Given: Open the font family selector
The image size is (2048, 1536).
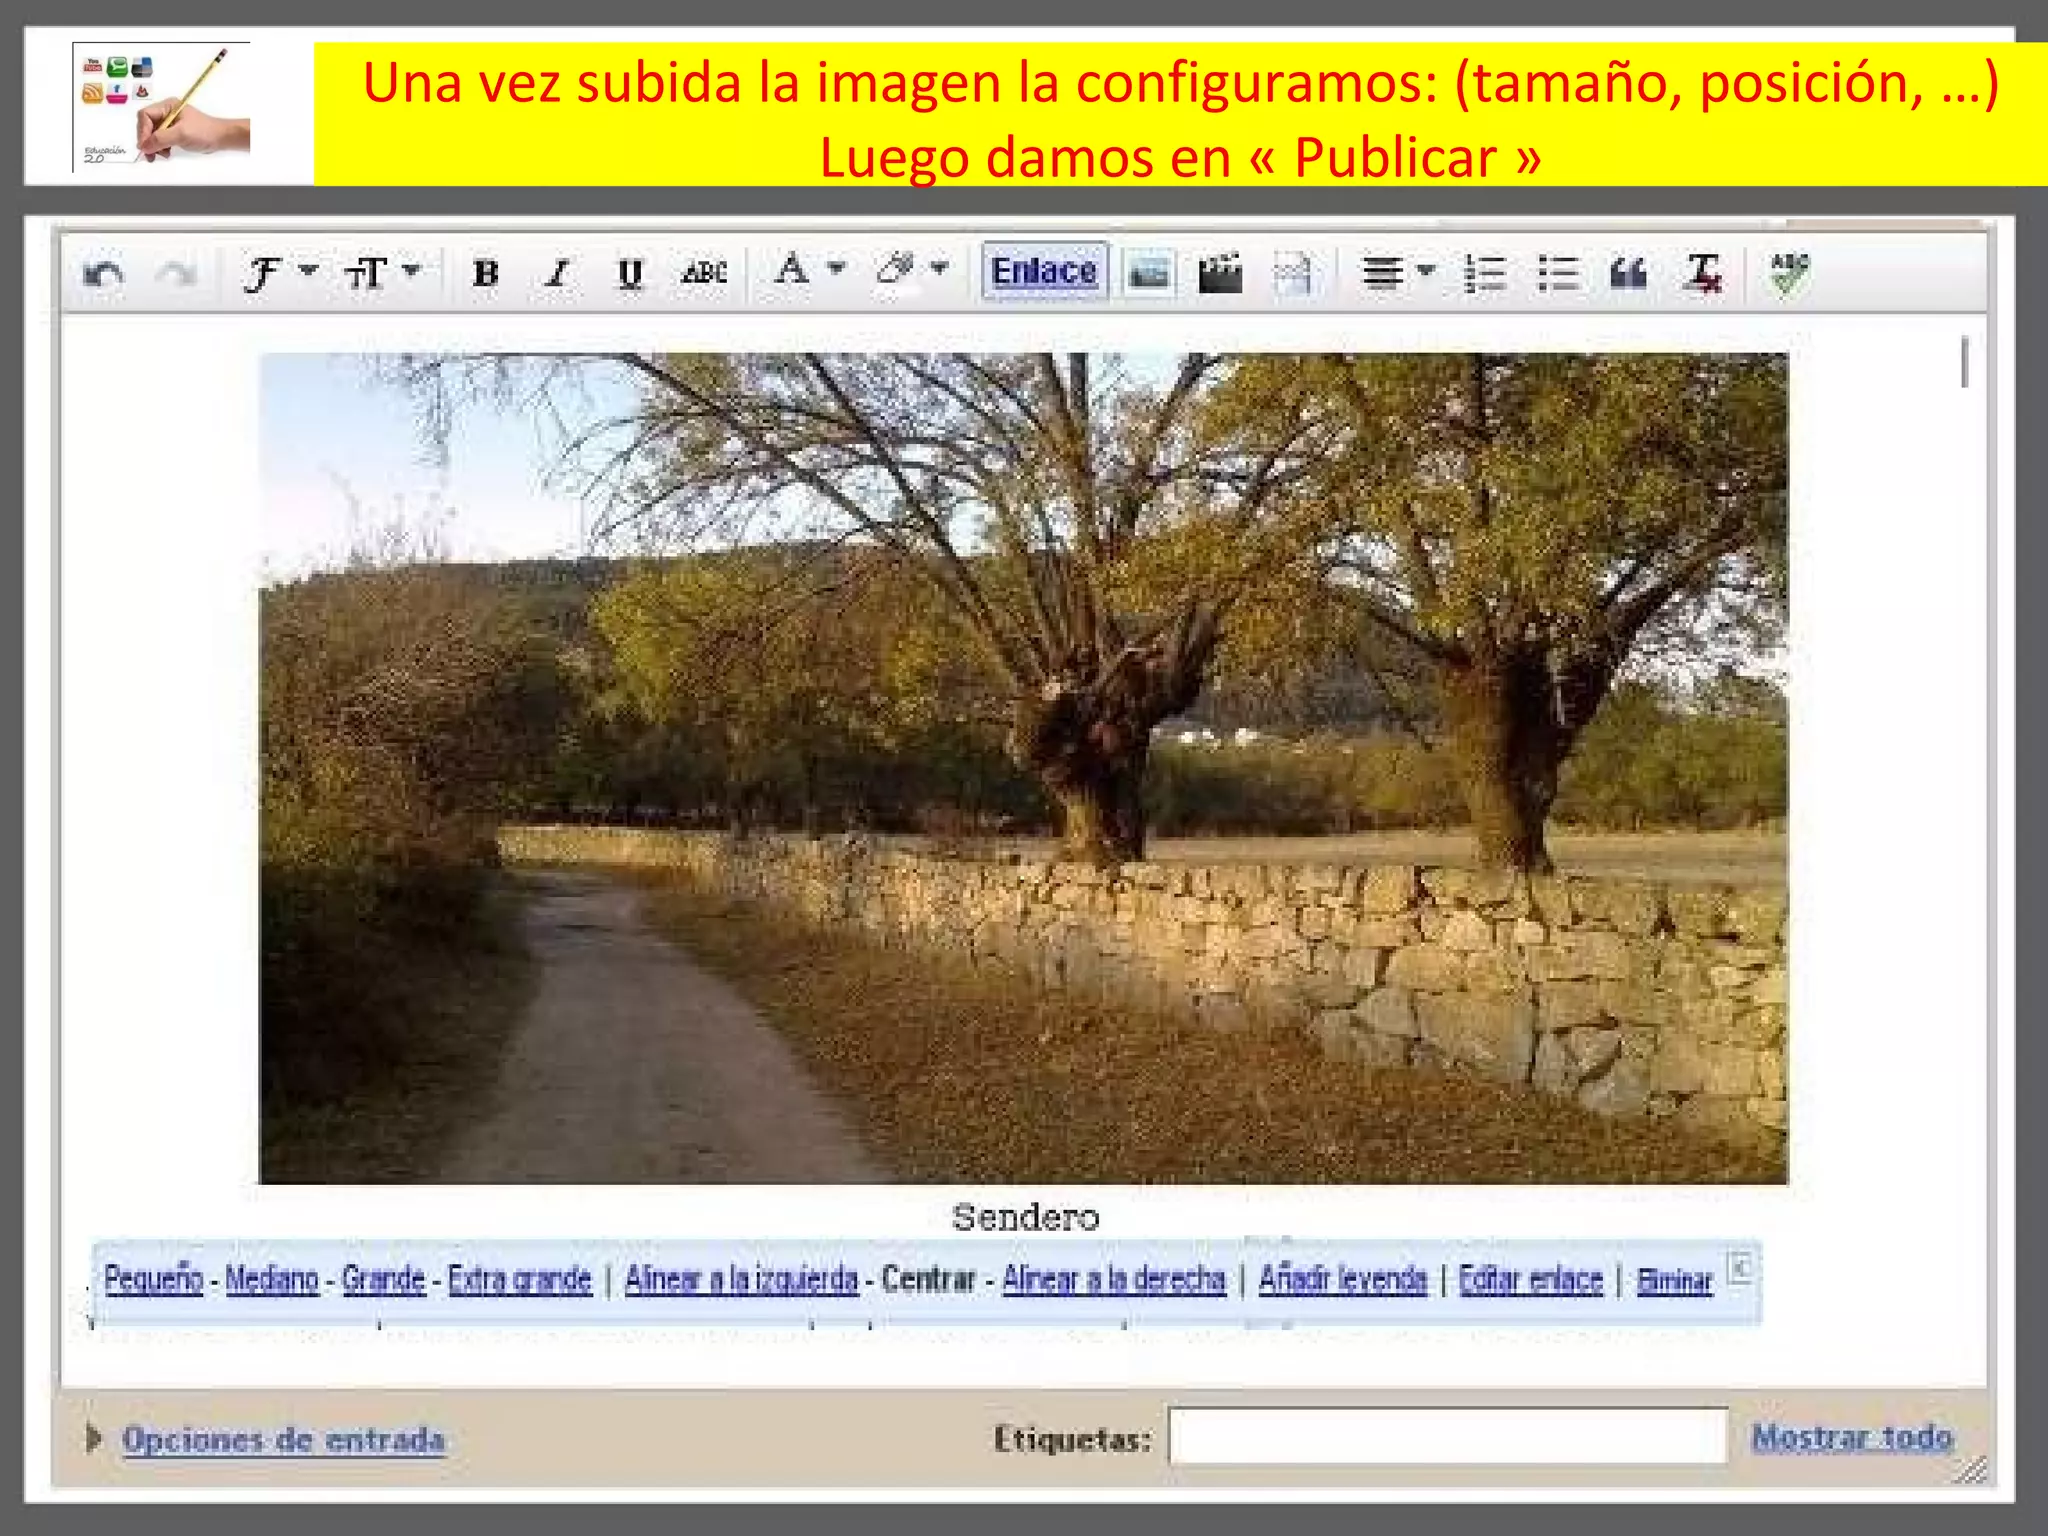Looking at the screenshot, I should pos(262,273).
